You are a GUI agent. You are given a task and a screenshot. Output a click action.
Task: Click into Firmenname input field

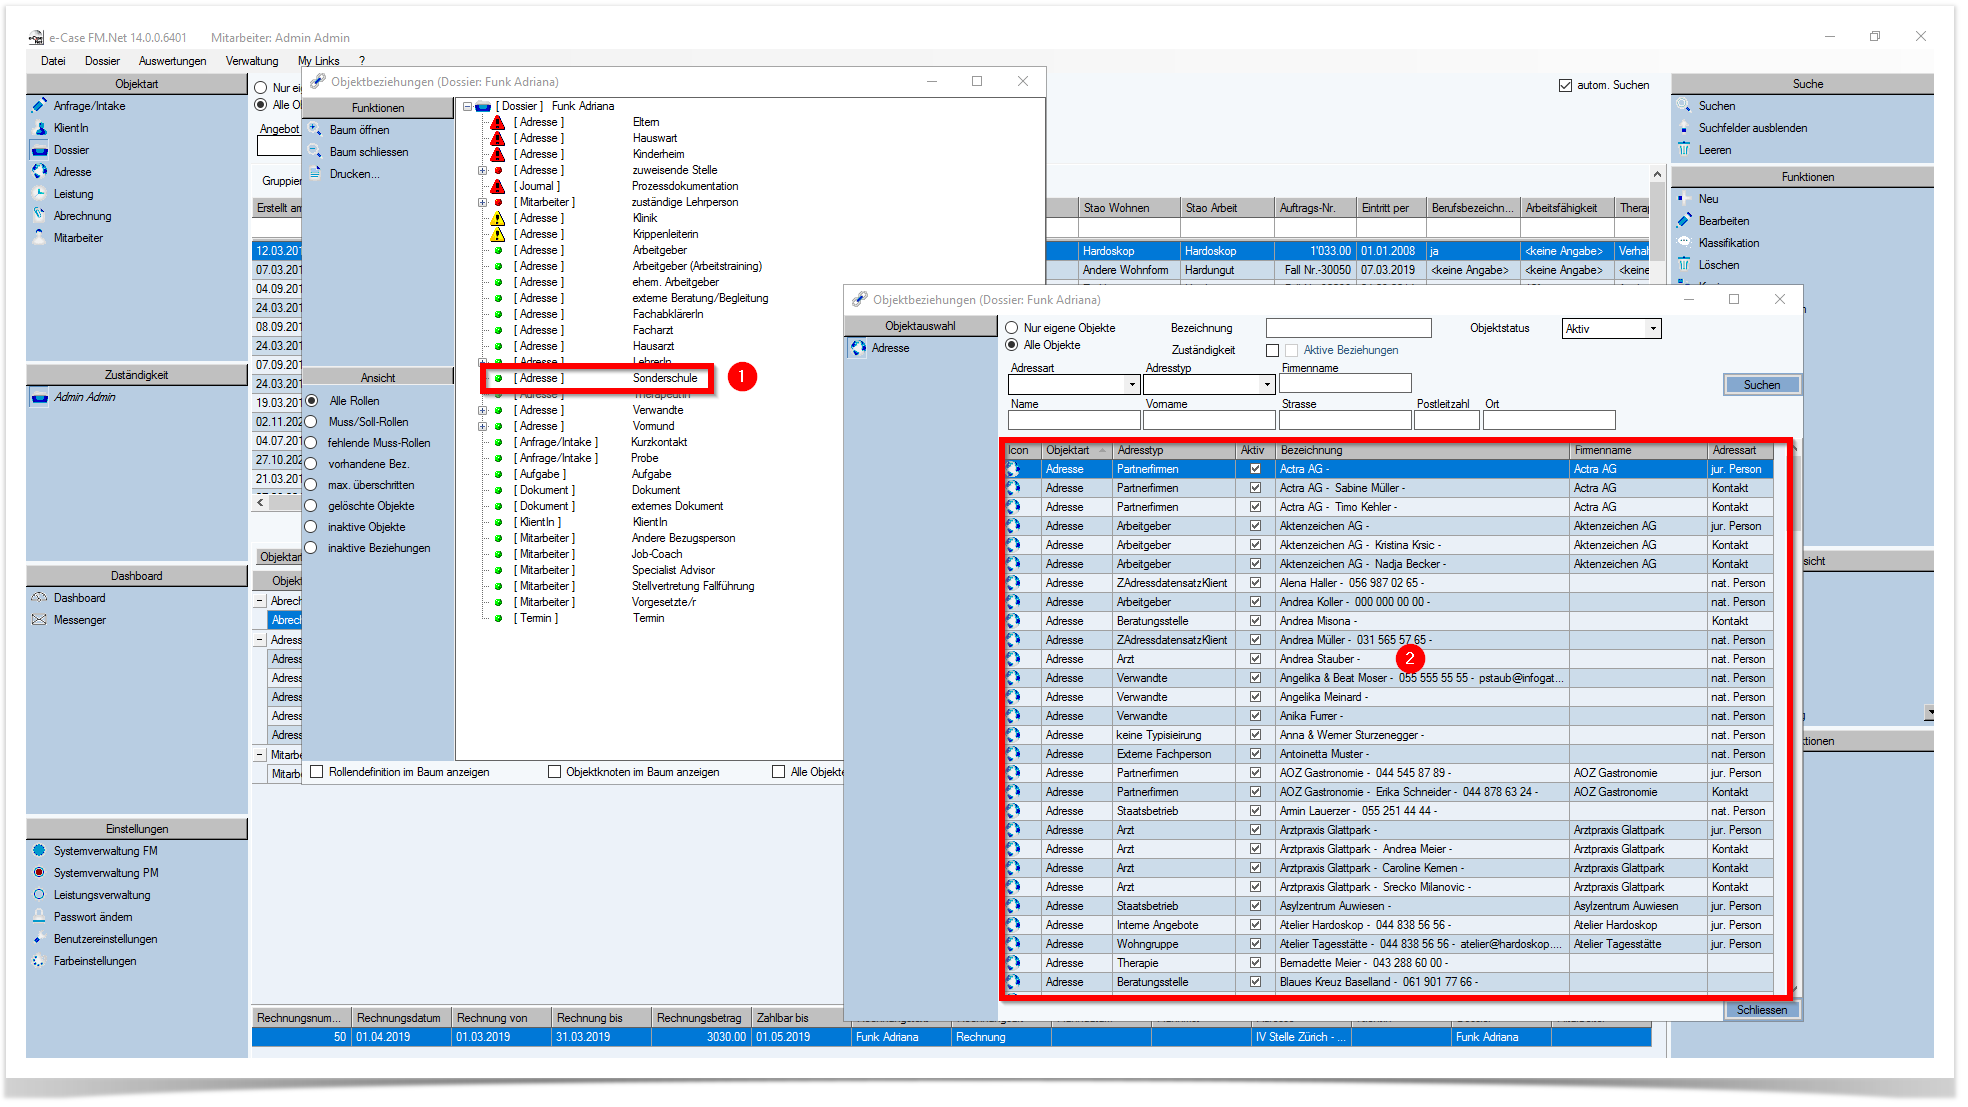pos(1345,383)
